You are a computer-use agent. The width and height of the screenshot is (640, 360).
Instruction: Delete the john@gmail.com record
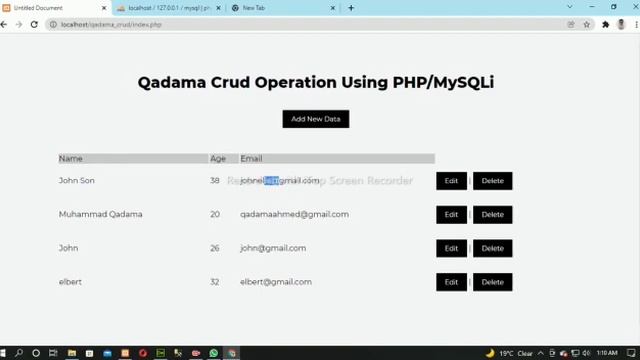[493, 249]
